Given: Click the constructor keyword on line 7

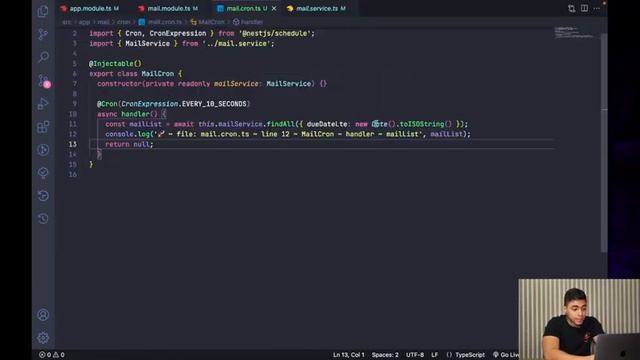Looking at the screenshot, I should [119, 84].
